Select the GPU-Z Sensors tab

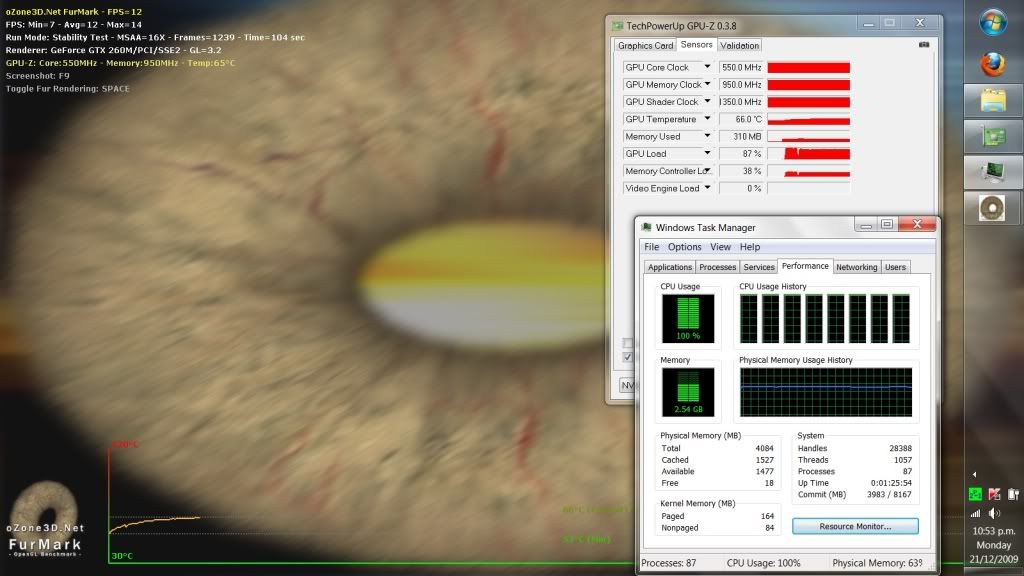(696, 44)
